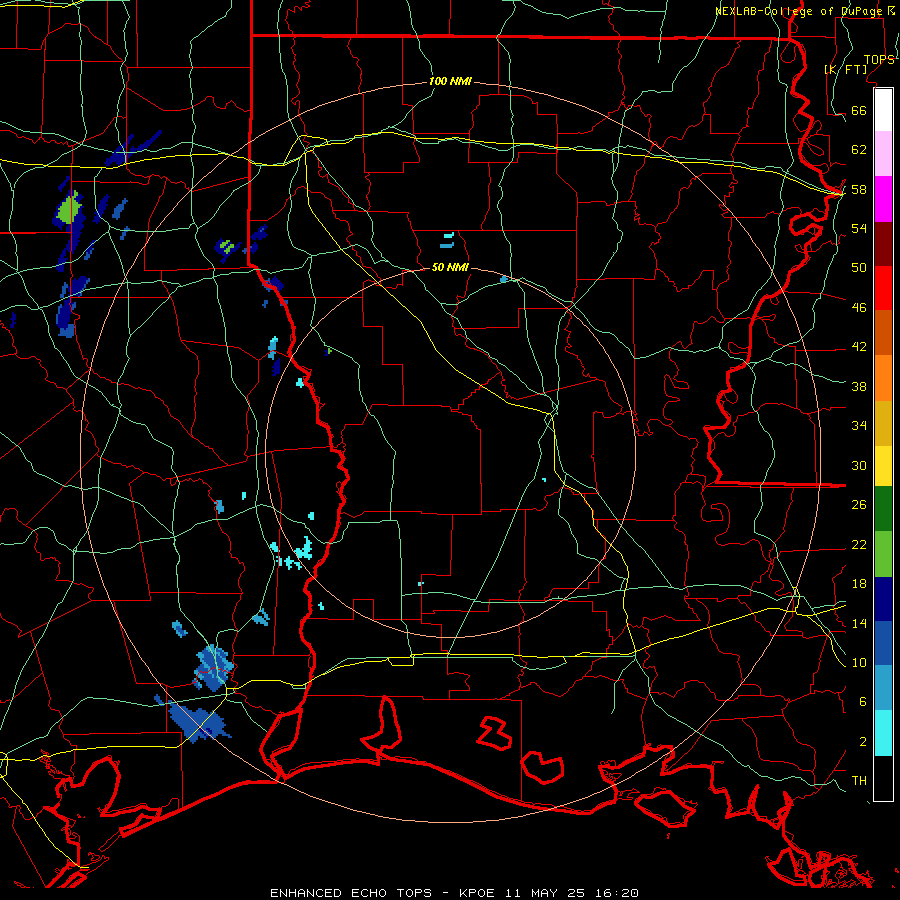Click the gold legend swatch
900x900 pixels.
[883, 423]
